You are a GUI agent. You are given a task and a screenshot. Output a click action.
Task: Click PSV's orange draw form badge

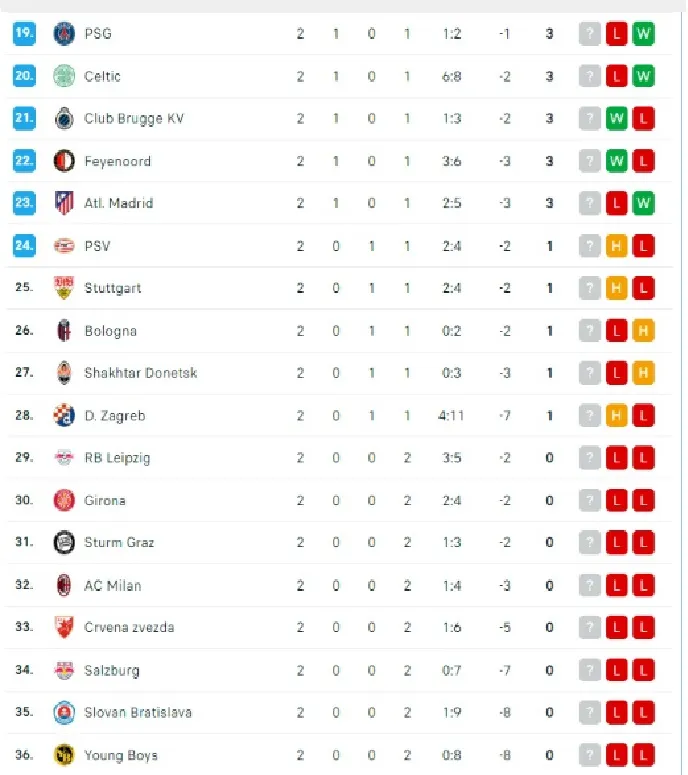click(x=617, y=246)
